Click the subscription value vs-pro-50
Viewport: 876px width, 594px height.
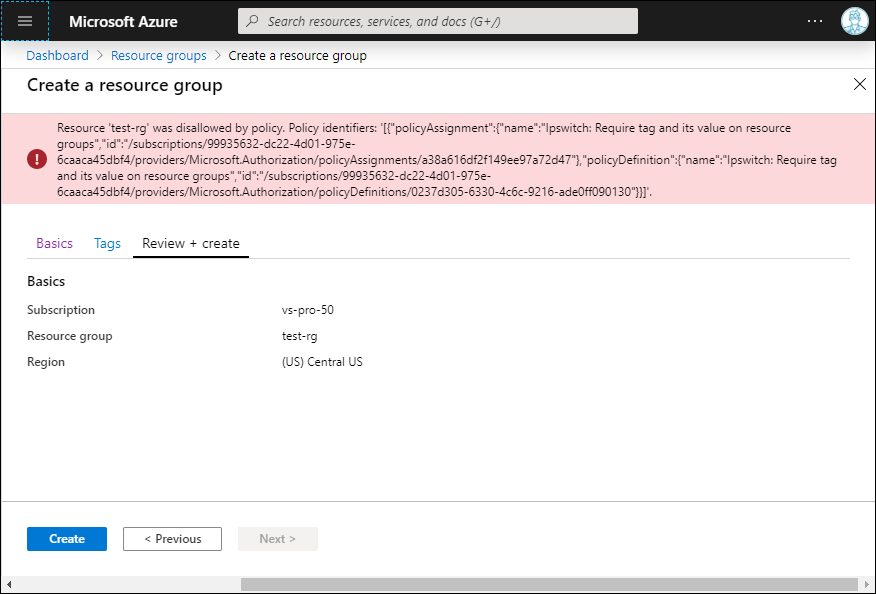(308, 310)
